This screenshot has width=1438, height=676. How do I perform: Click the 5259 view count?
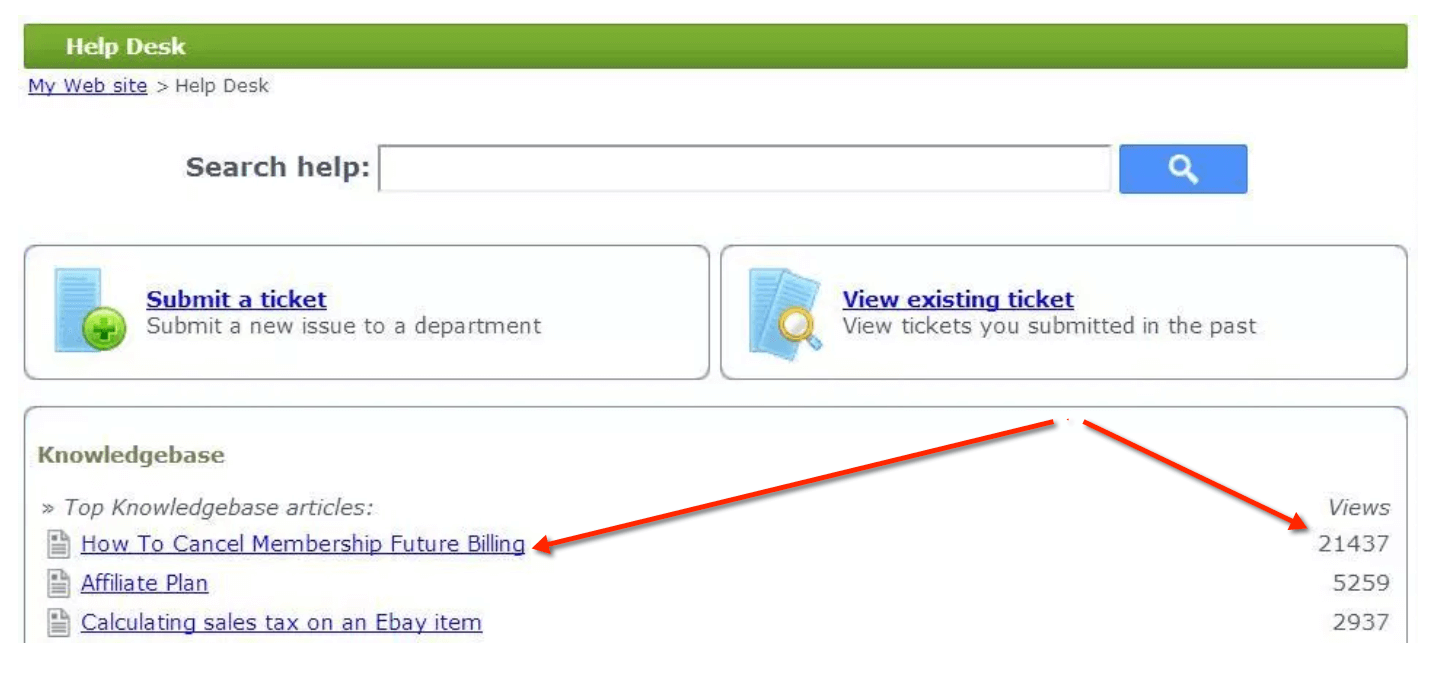1361,583
